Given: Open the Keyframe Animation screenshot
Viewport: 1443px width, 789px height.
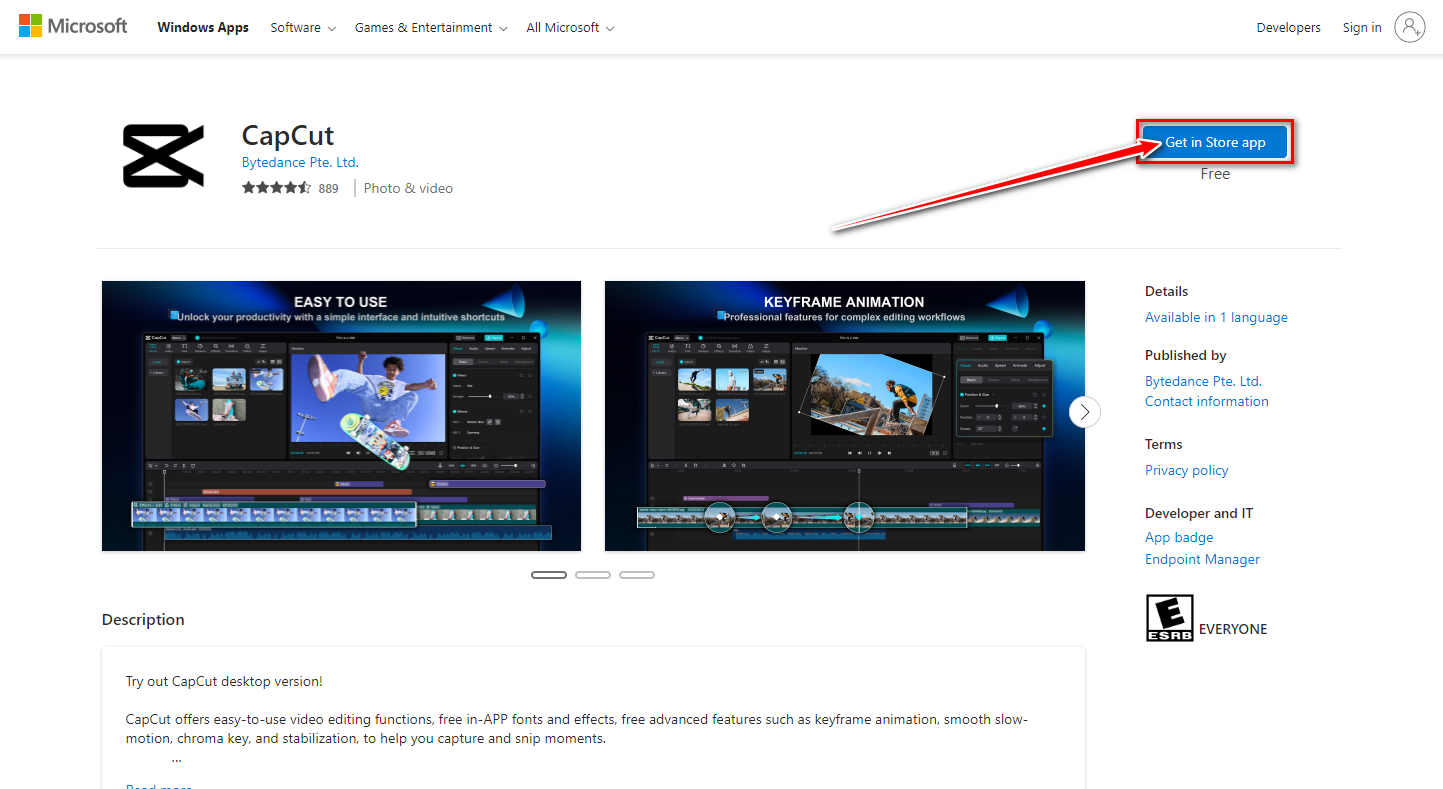Looking at the screenshot, I should [x=844, y=416].
